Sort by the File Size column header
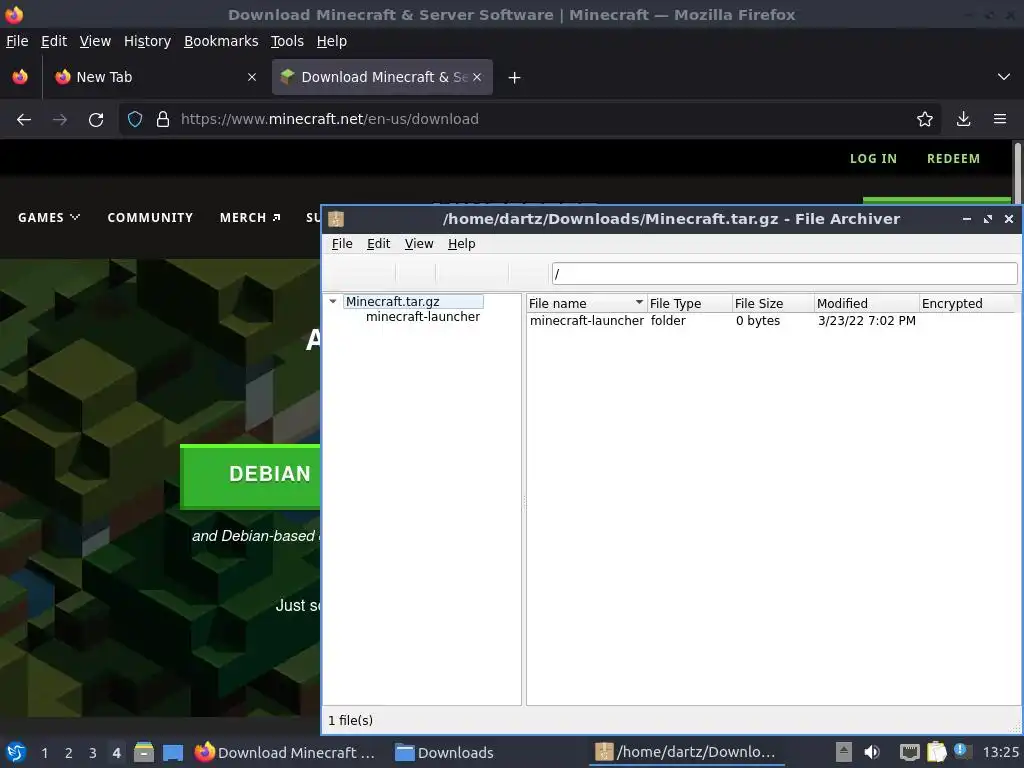This screenshot has height=768, width=1024. (x=773, y=303)
